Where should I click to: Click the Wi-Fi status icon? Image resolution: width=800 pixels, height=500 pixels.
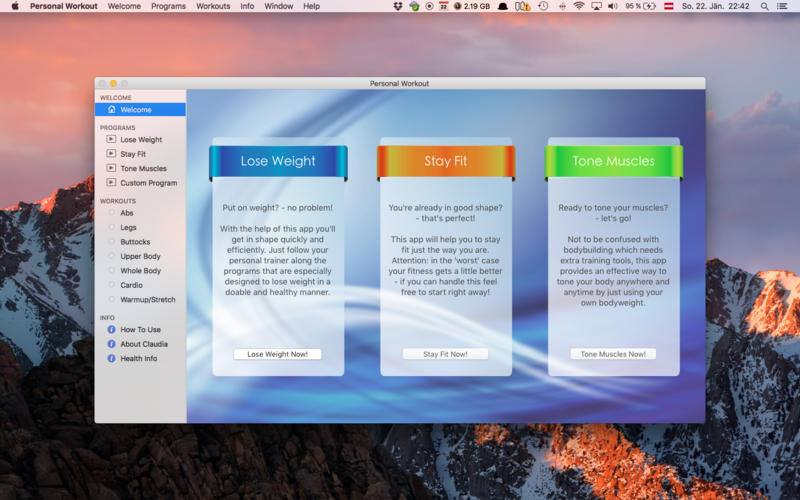pyautogui.click(x=579, y=6)
